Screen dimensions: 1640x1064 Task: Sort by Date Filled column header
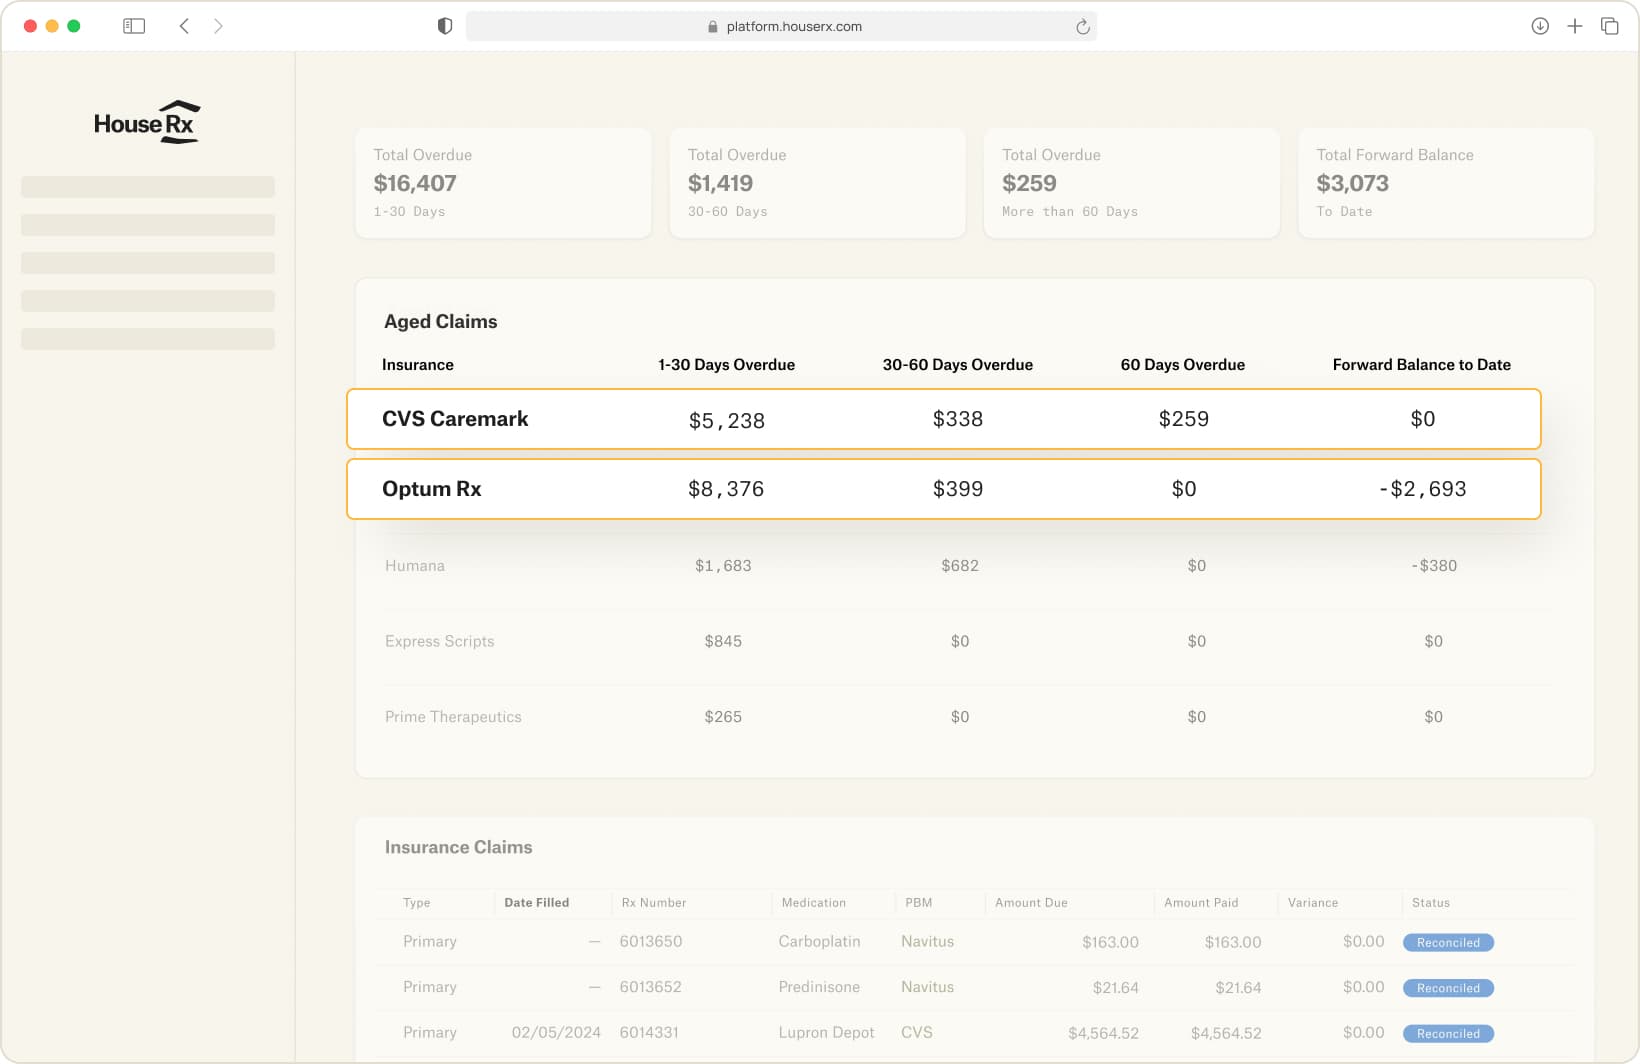tap(536, 903)
